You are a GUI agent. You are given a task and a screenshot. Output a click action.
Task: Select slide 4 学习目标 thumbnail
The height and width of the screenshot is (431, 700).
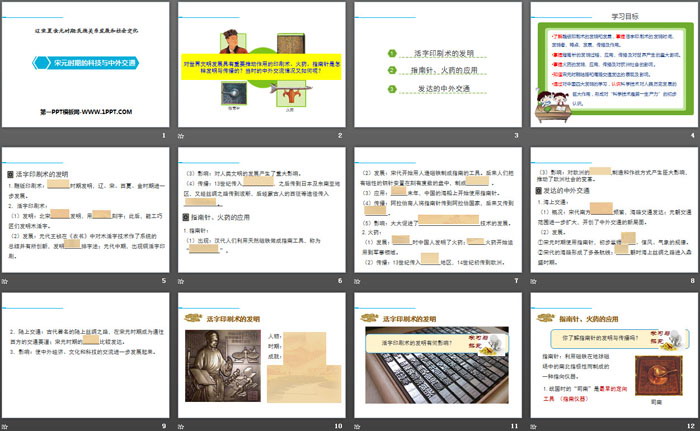tap(614, 65)
